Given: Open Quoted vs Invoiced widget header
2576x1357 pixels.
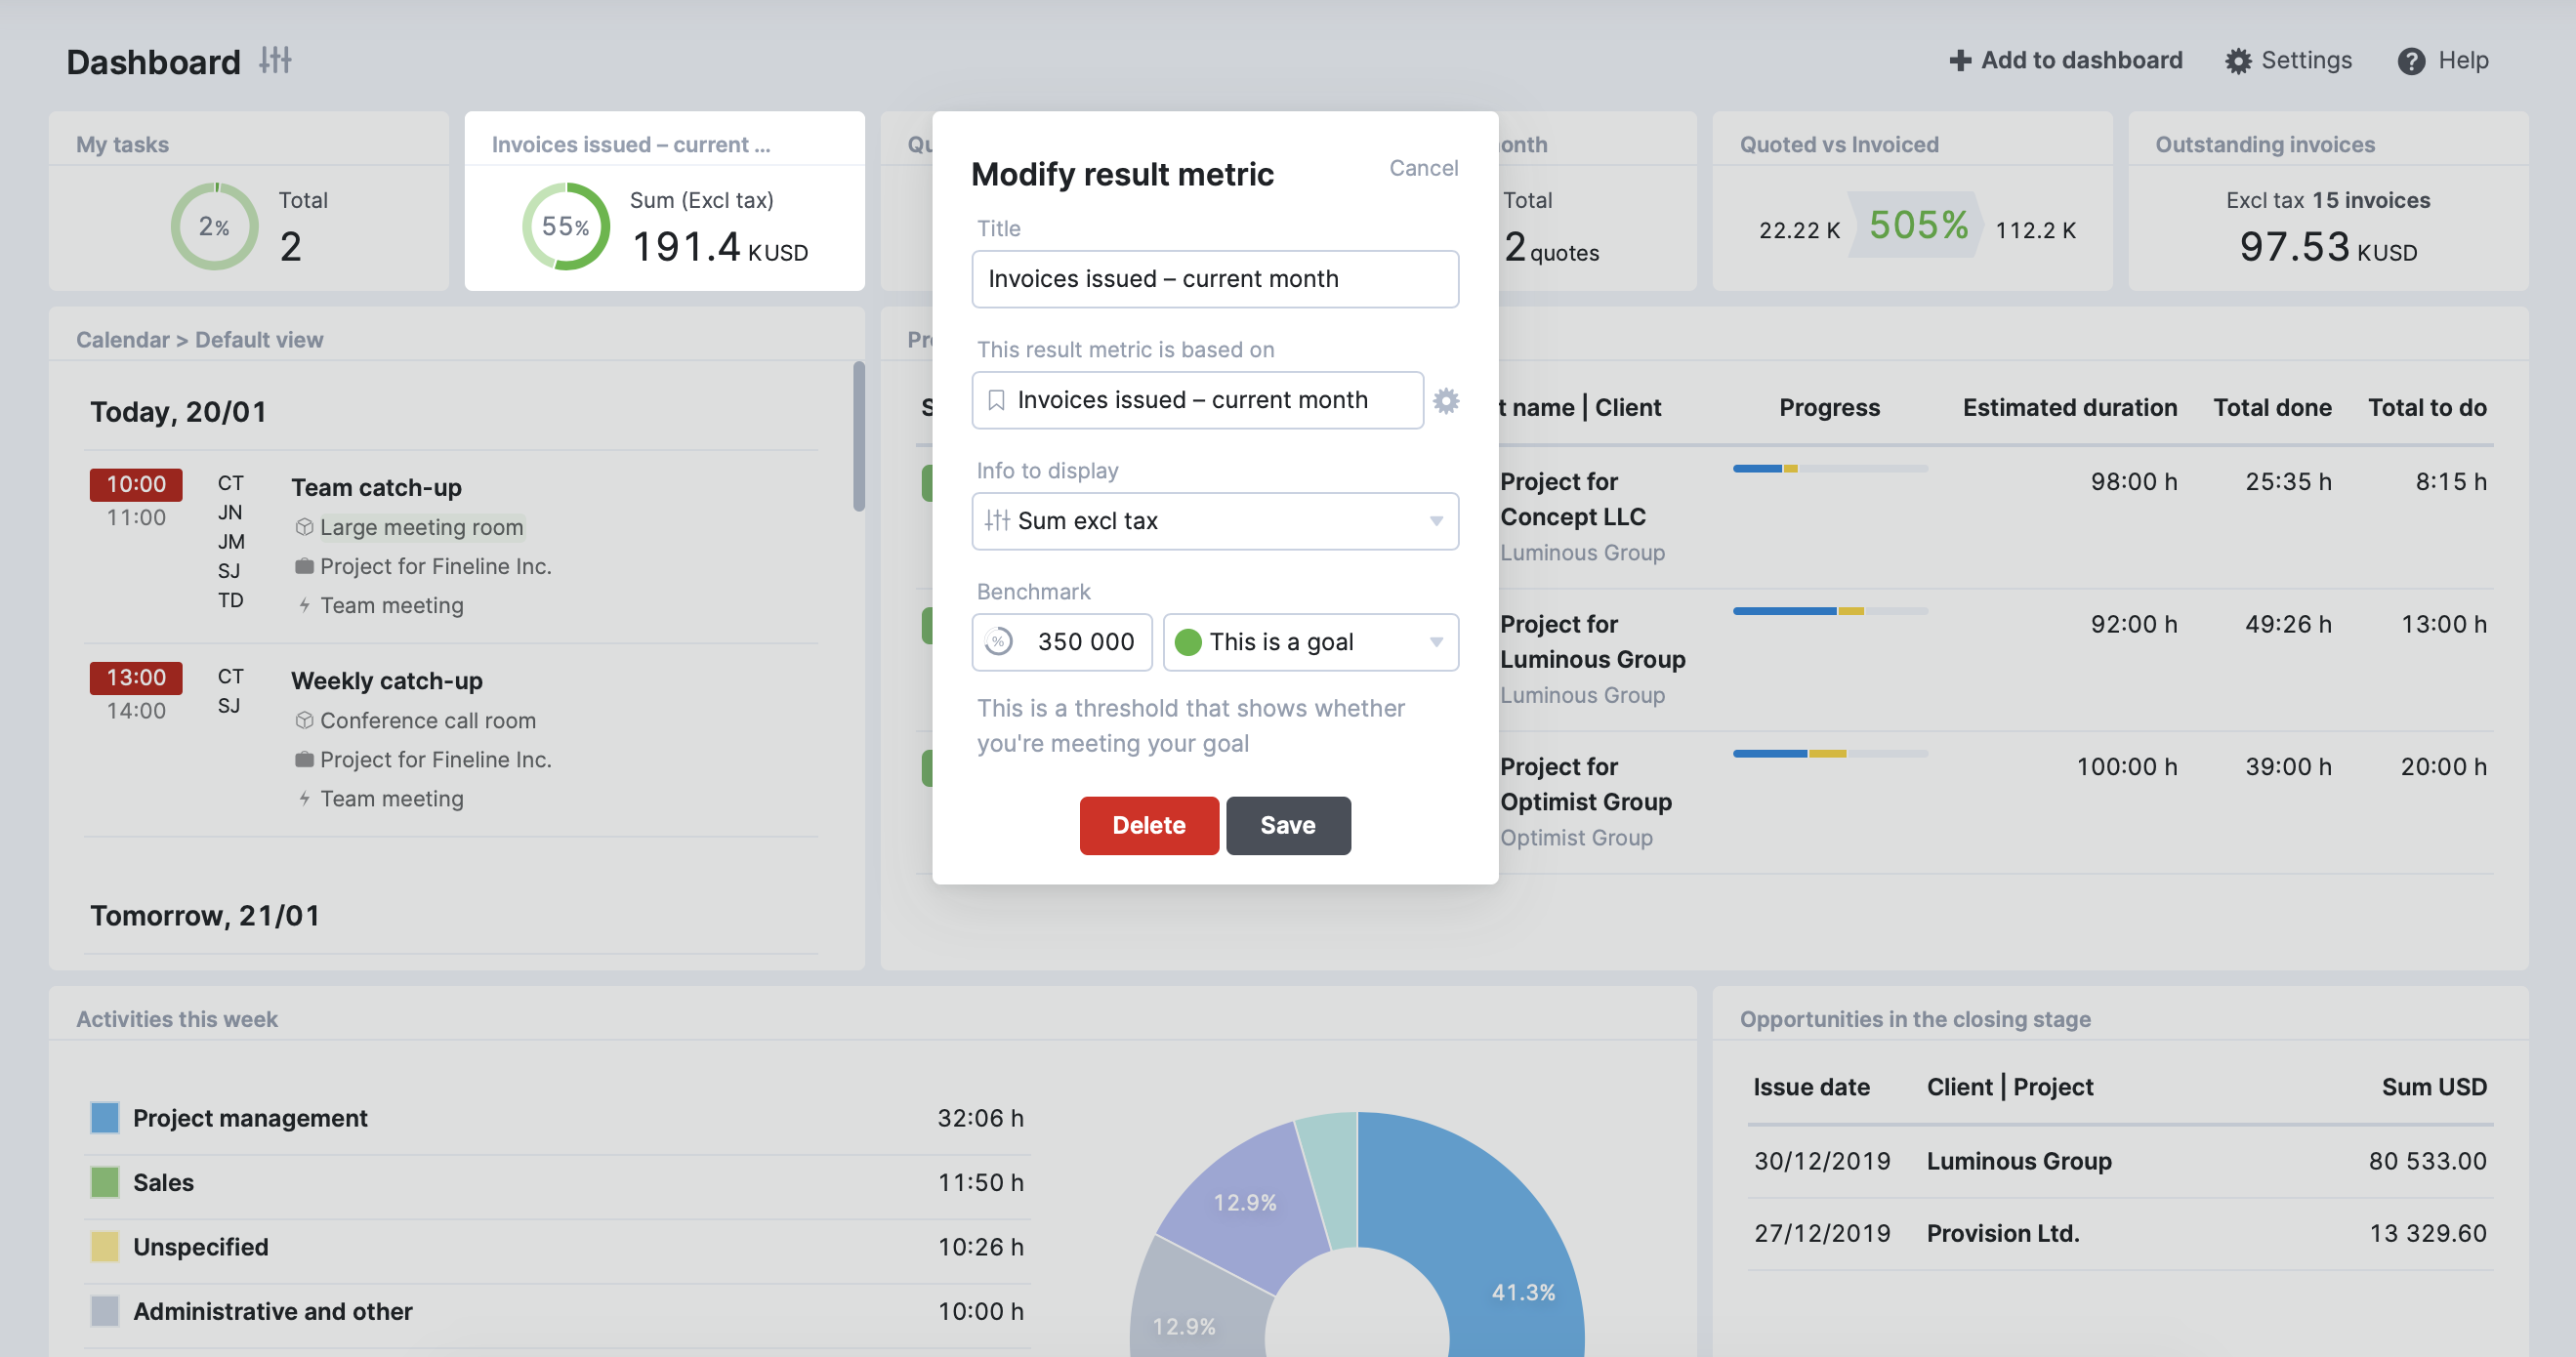Looking at the screenshot, I should 1839,145.
